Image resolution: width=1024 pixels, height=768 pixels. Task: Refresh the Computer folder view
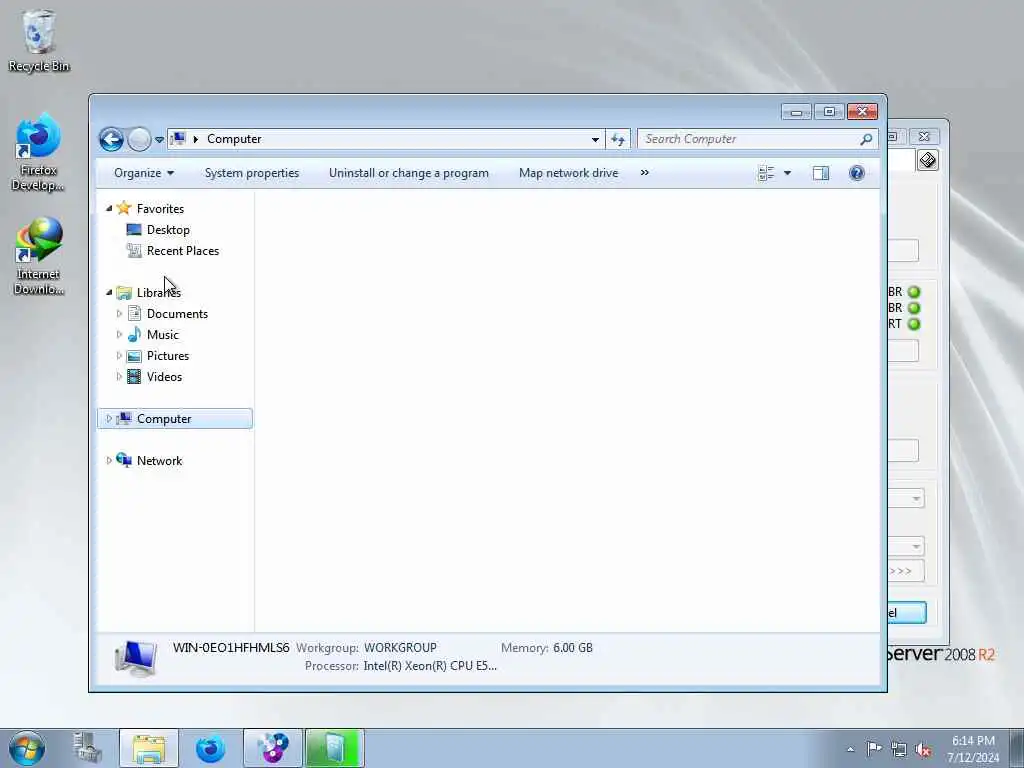[618, 139]
